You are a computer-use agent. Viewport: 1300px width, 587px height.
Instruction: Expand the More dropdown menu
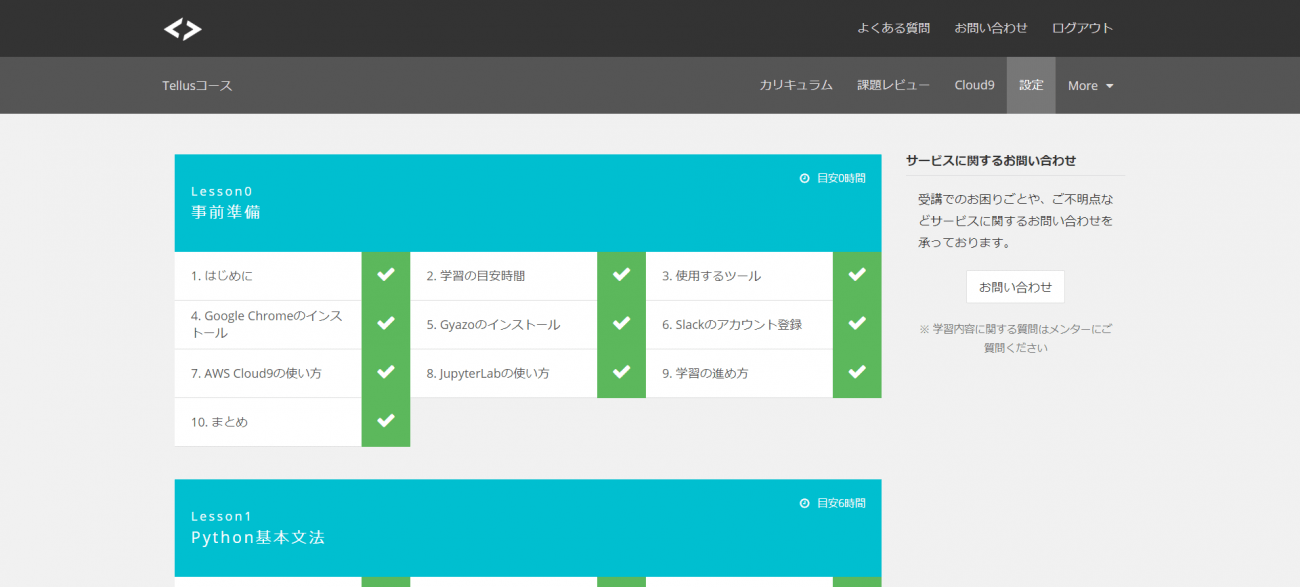coord(1091,86)
